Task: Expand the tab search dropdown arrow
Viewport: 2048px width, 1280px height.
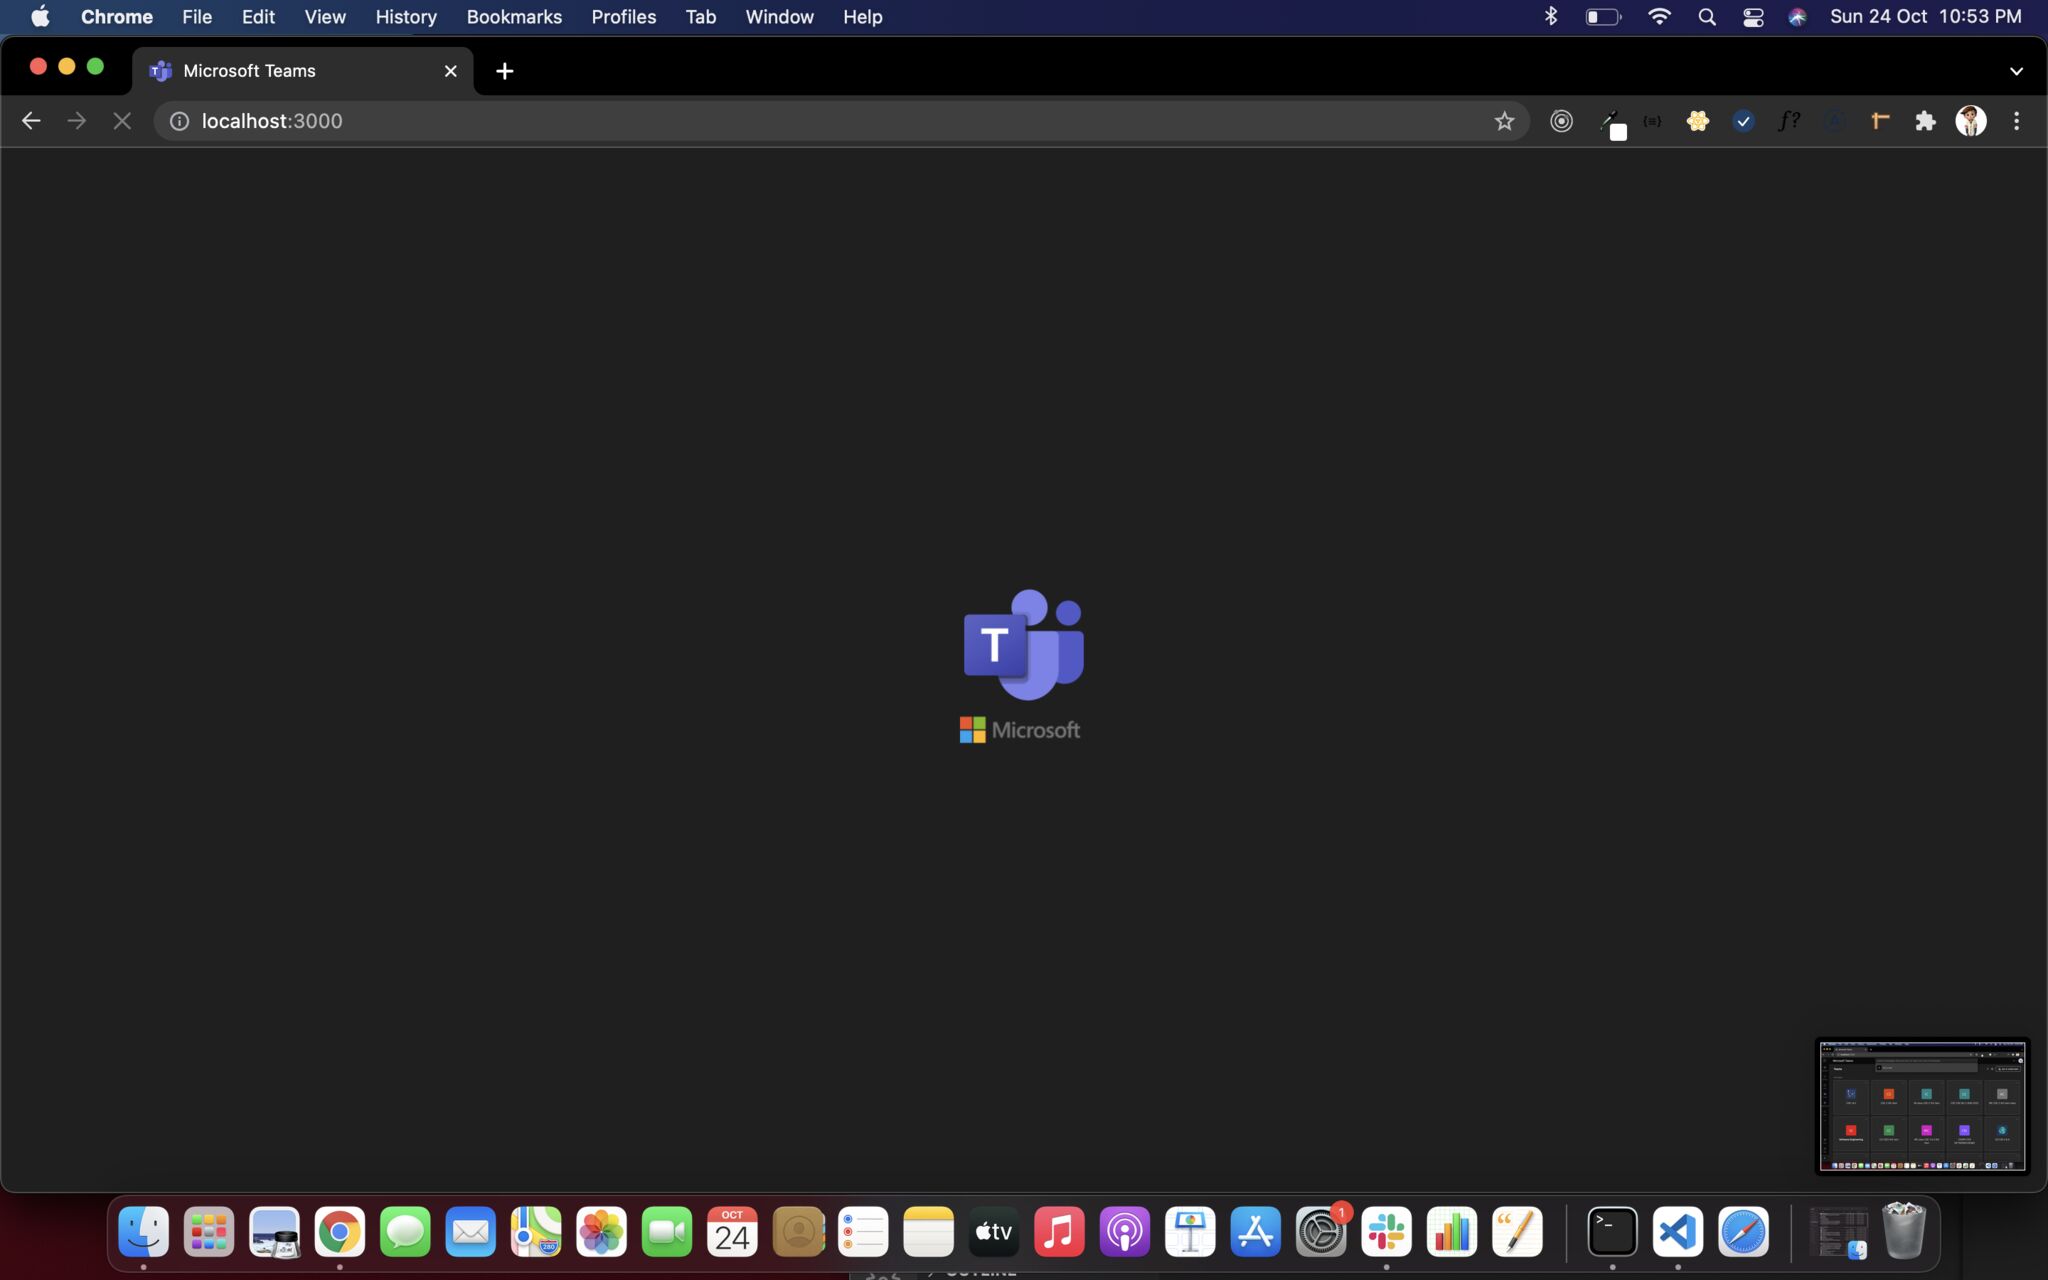Action: click(2016, 71)
